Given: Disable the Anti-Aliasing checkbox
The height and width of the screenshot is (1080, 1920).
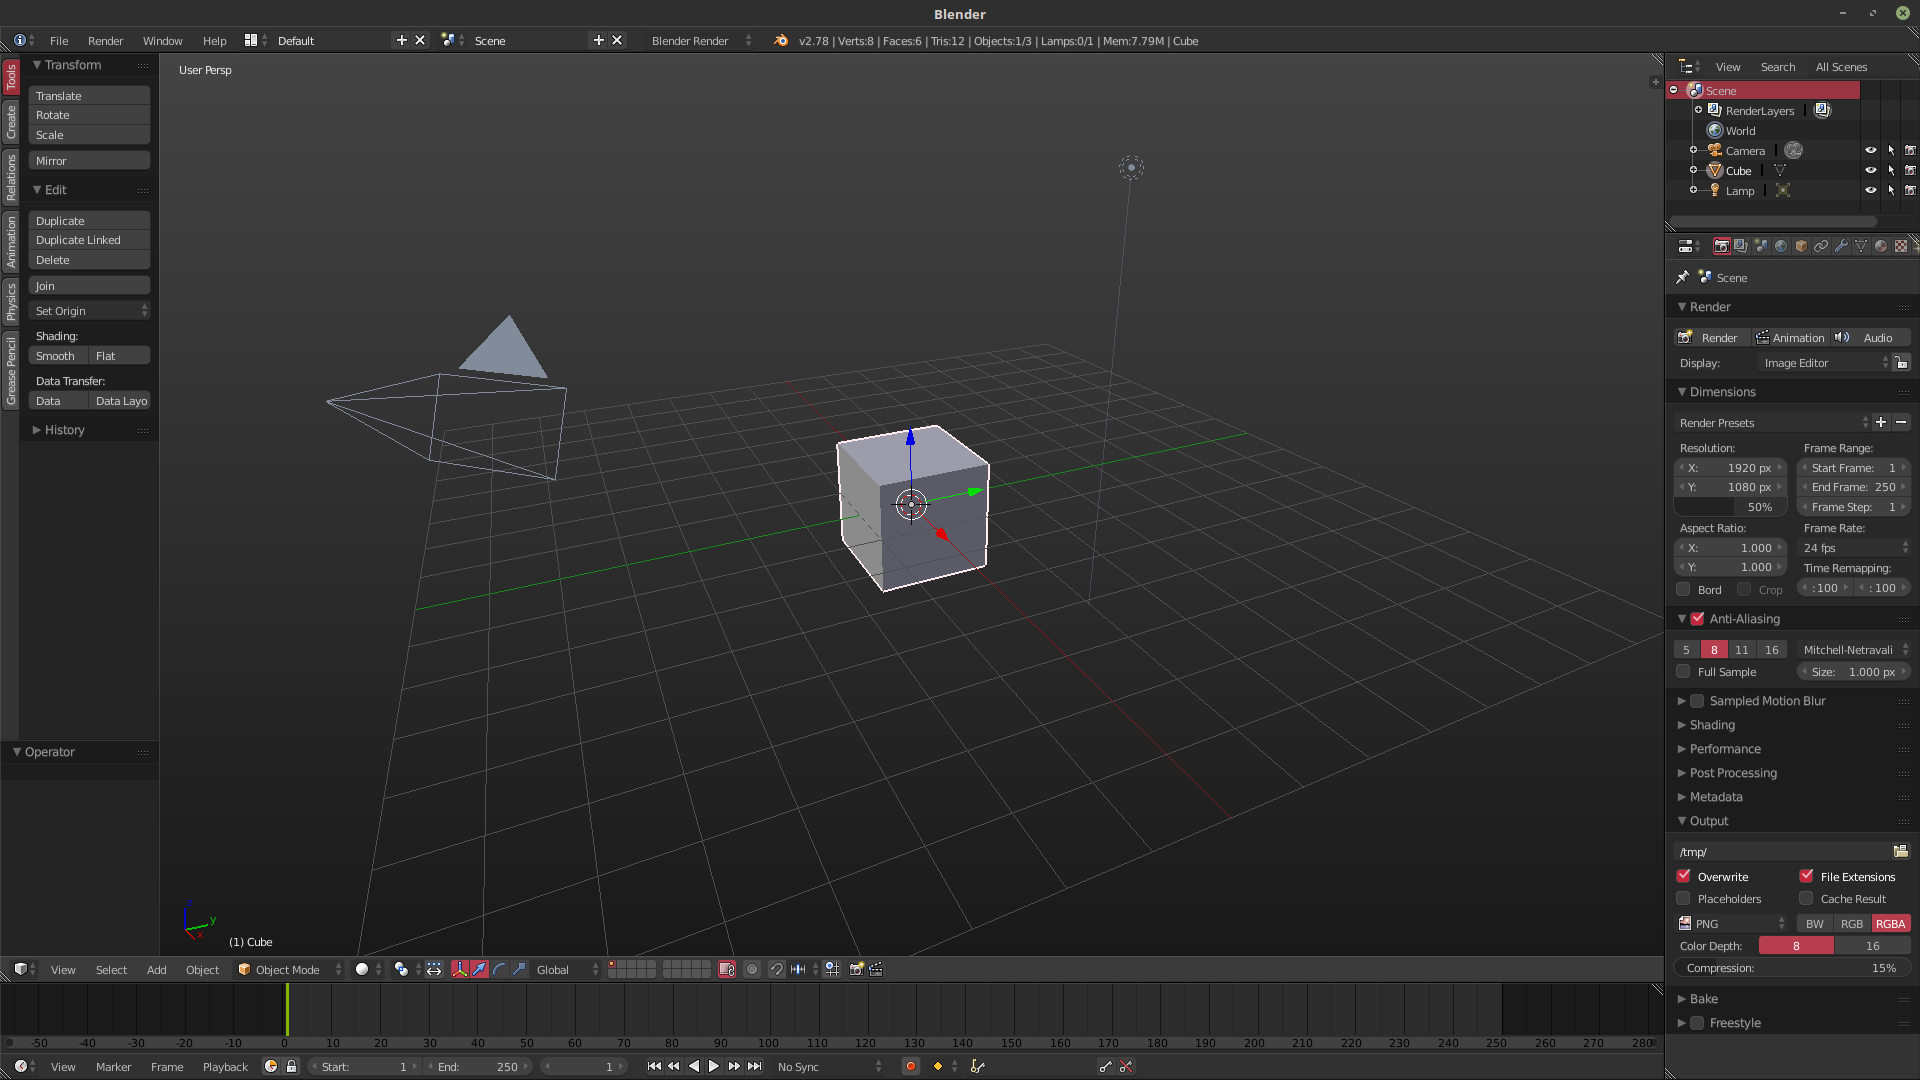Looking at the screenshot, I should click(1697, 619).
